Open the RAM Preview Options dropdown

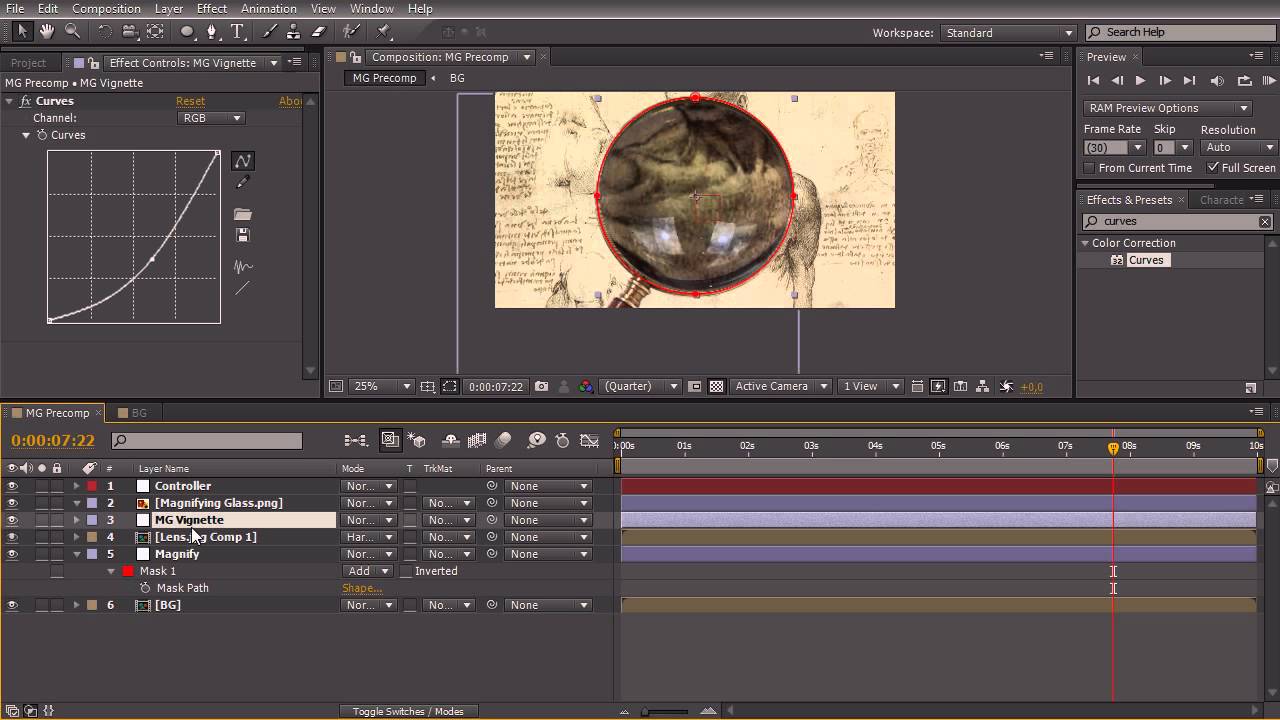tap(1168, 108)
